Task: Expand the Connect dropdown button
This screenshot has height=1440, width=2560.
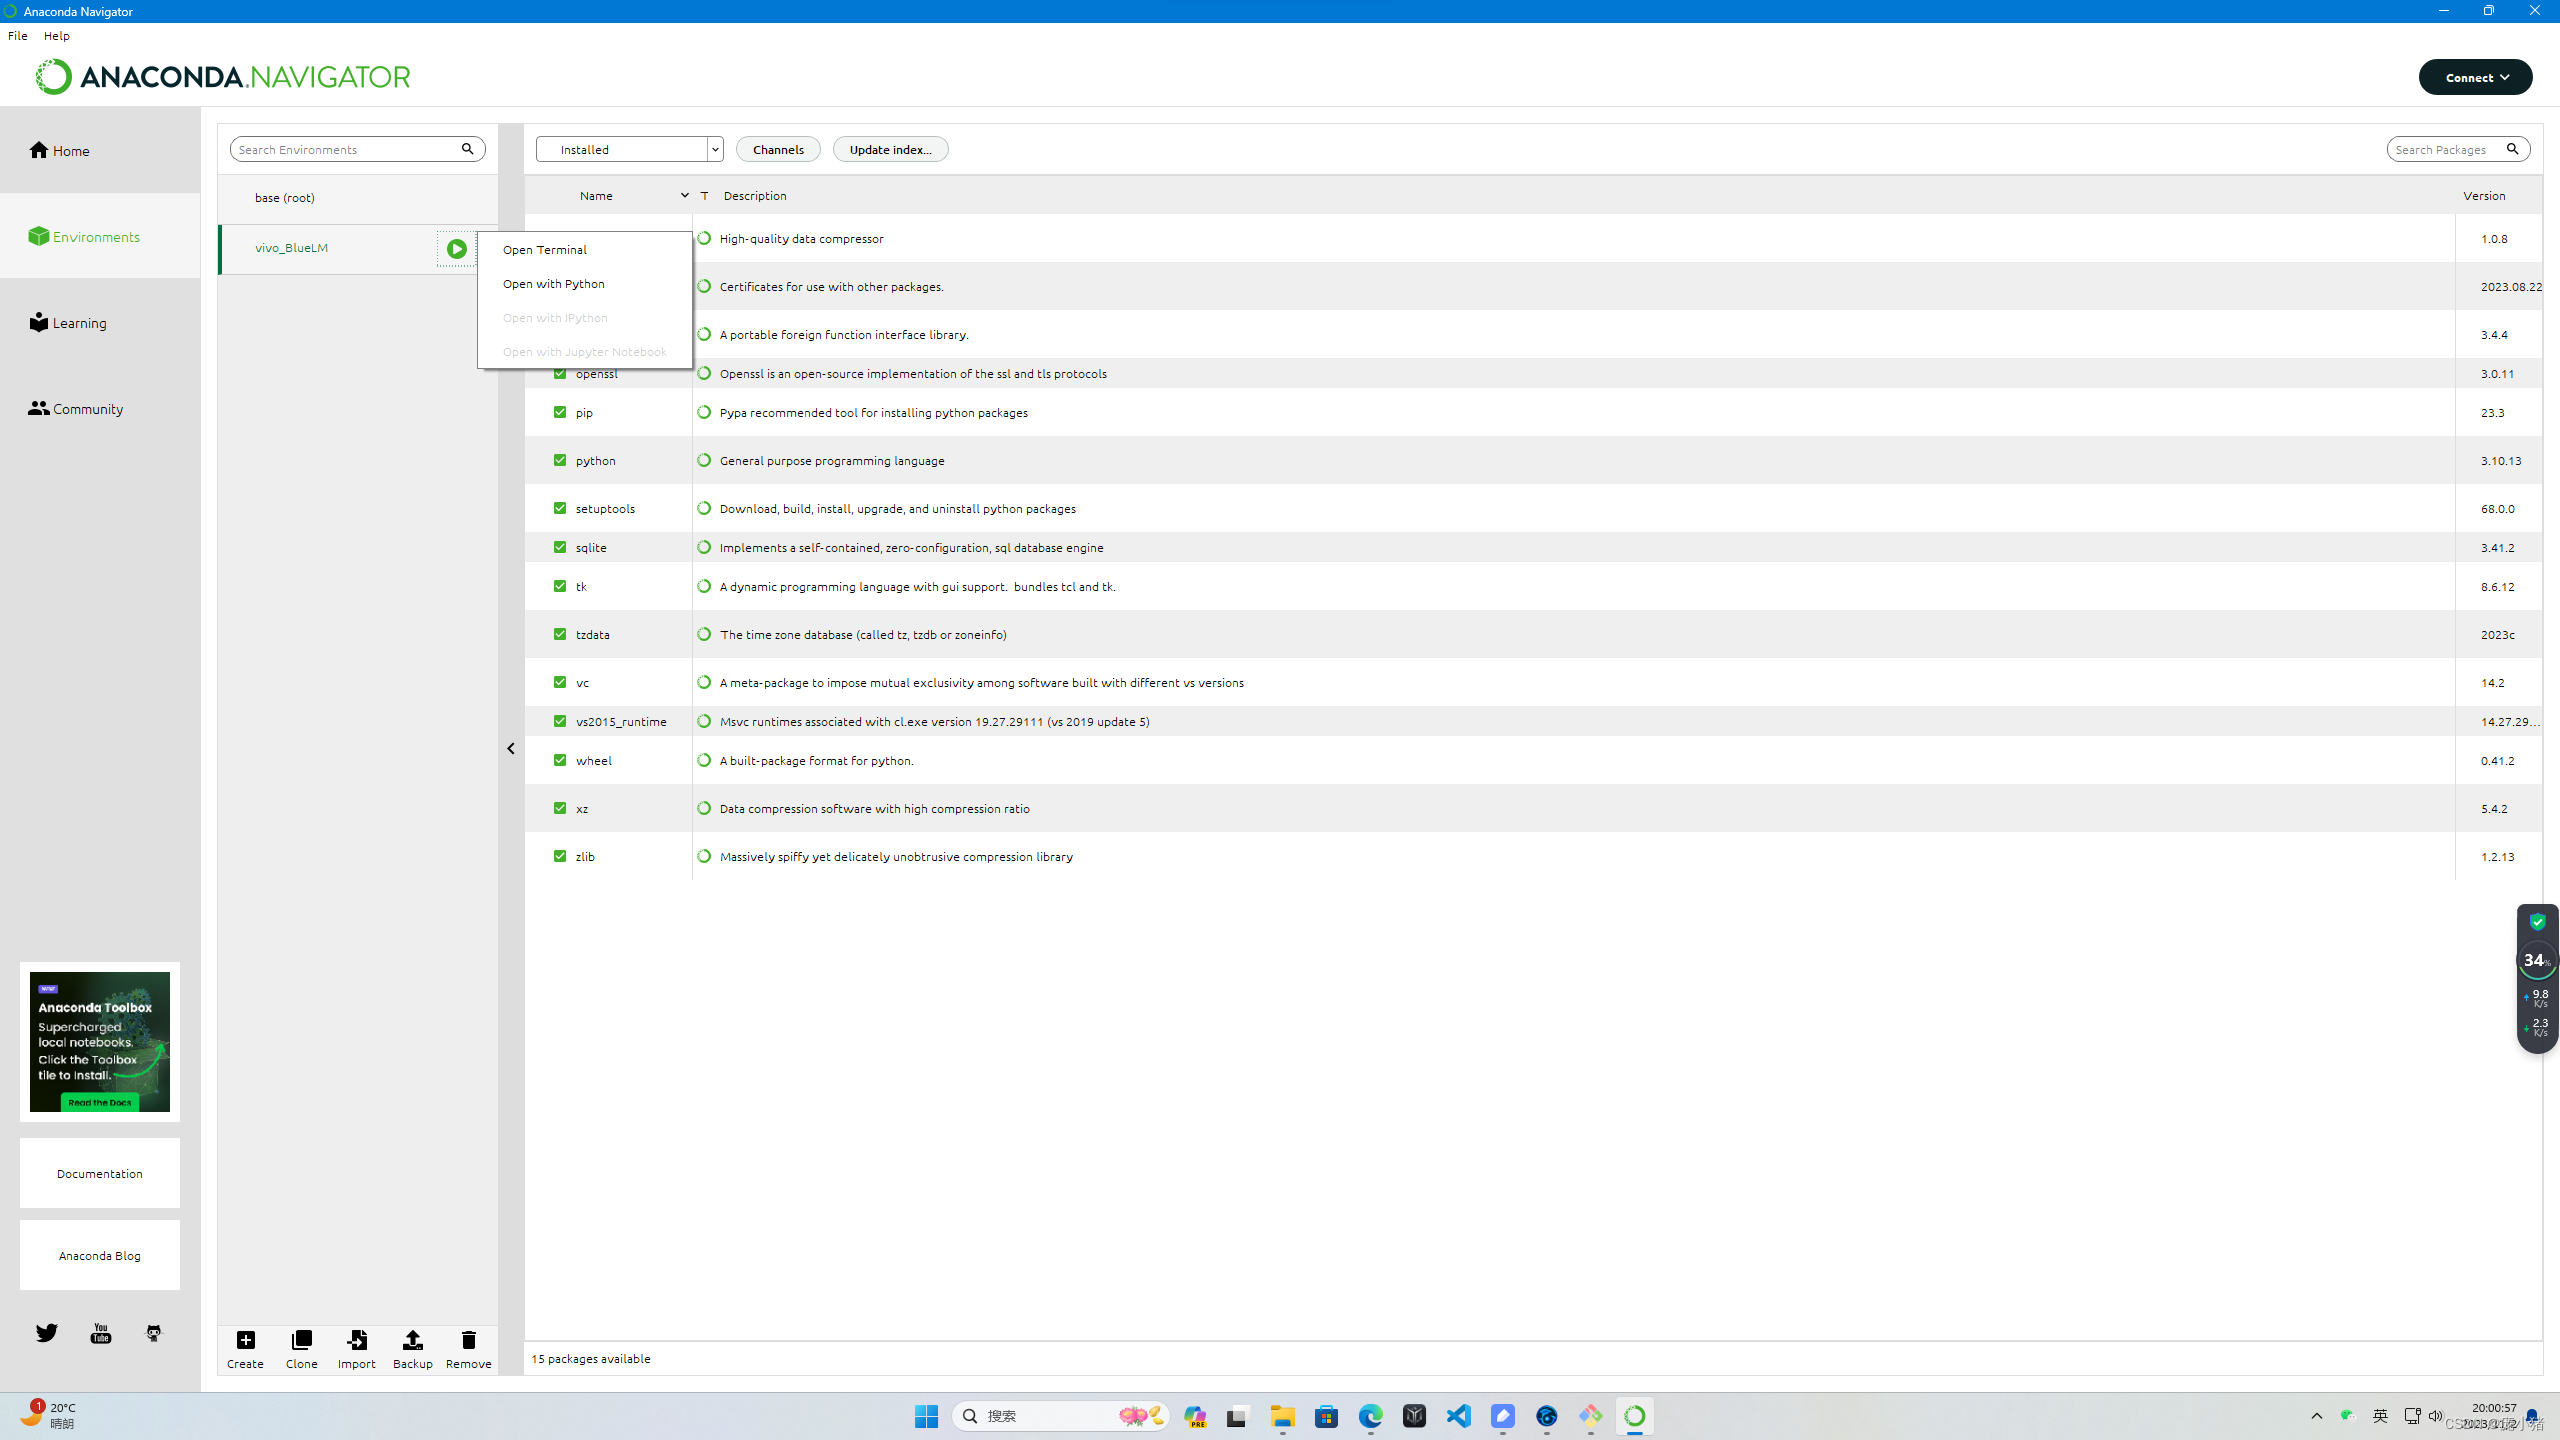Action: point(2475,77)
